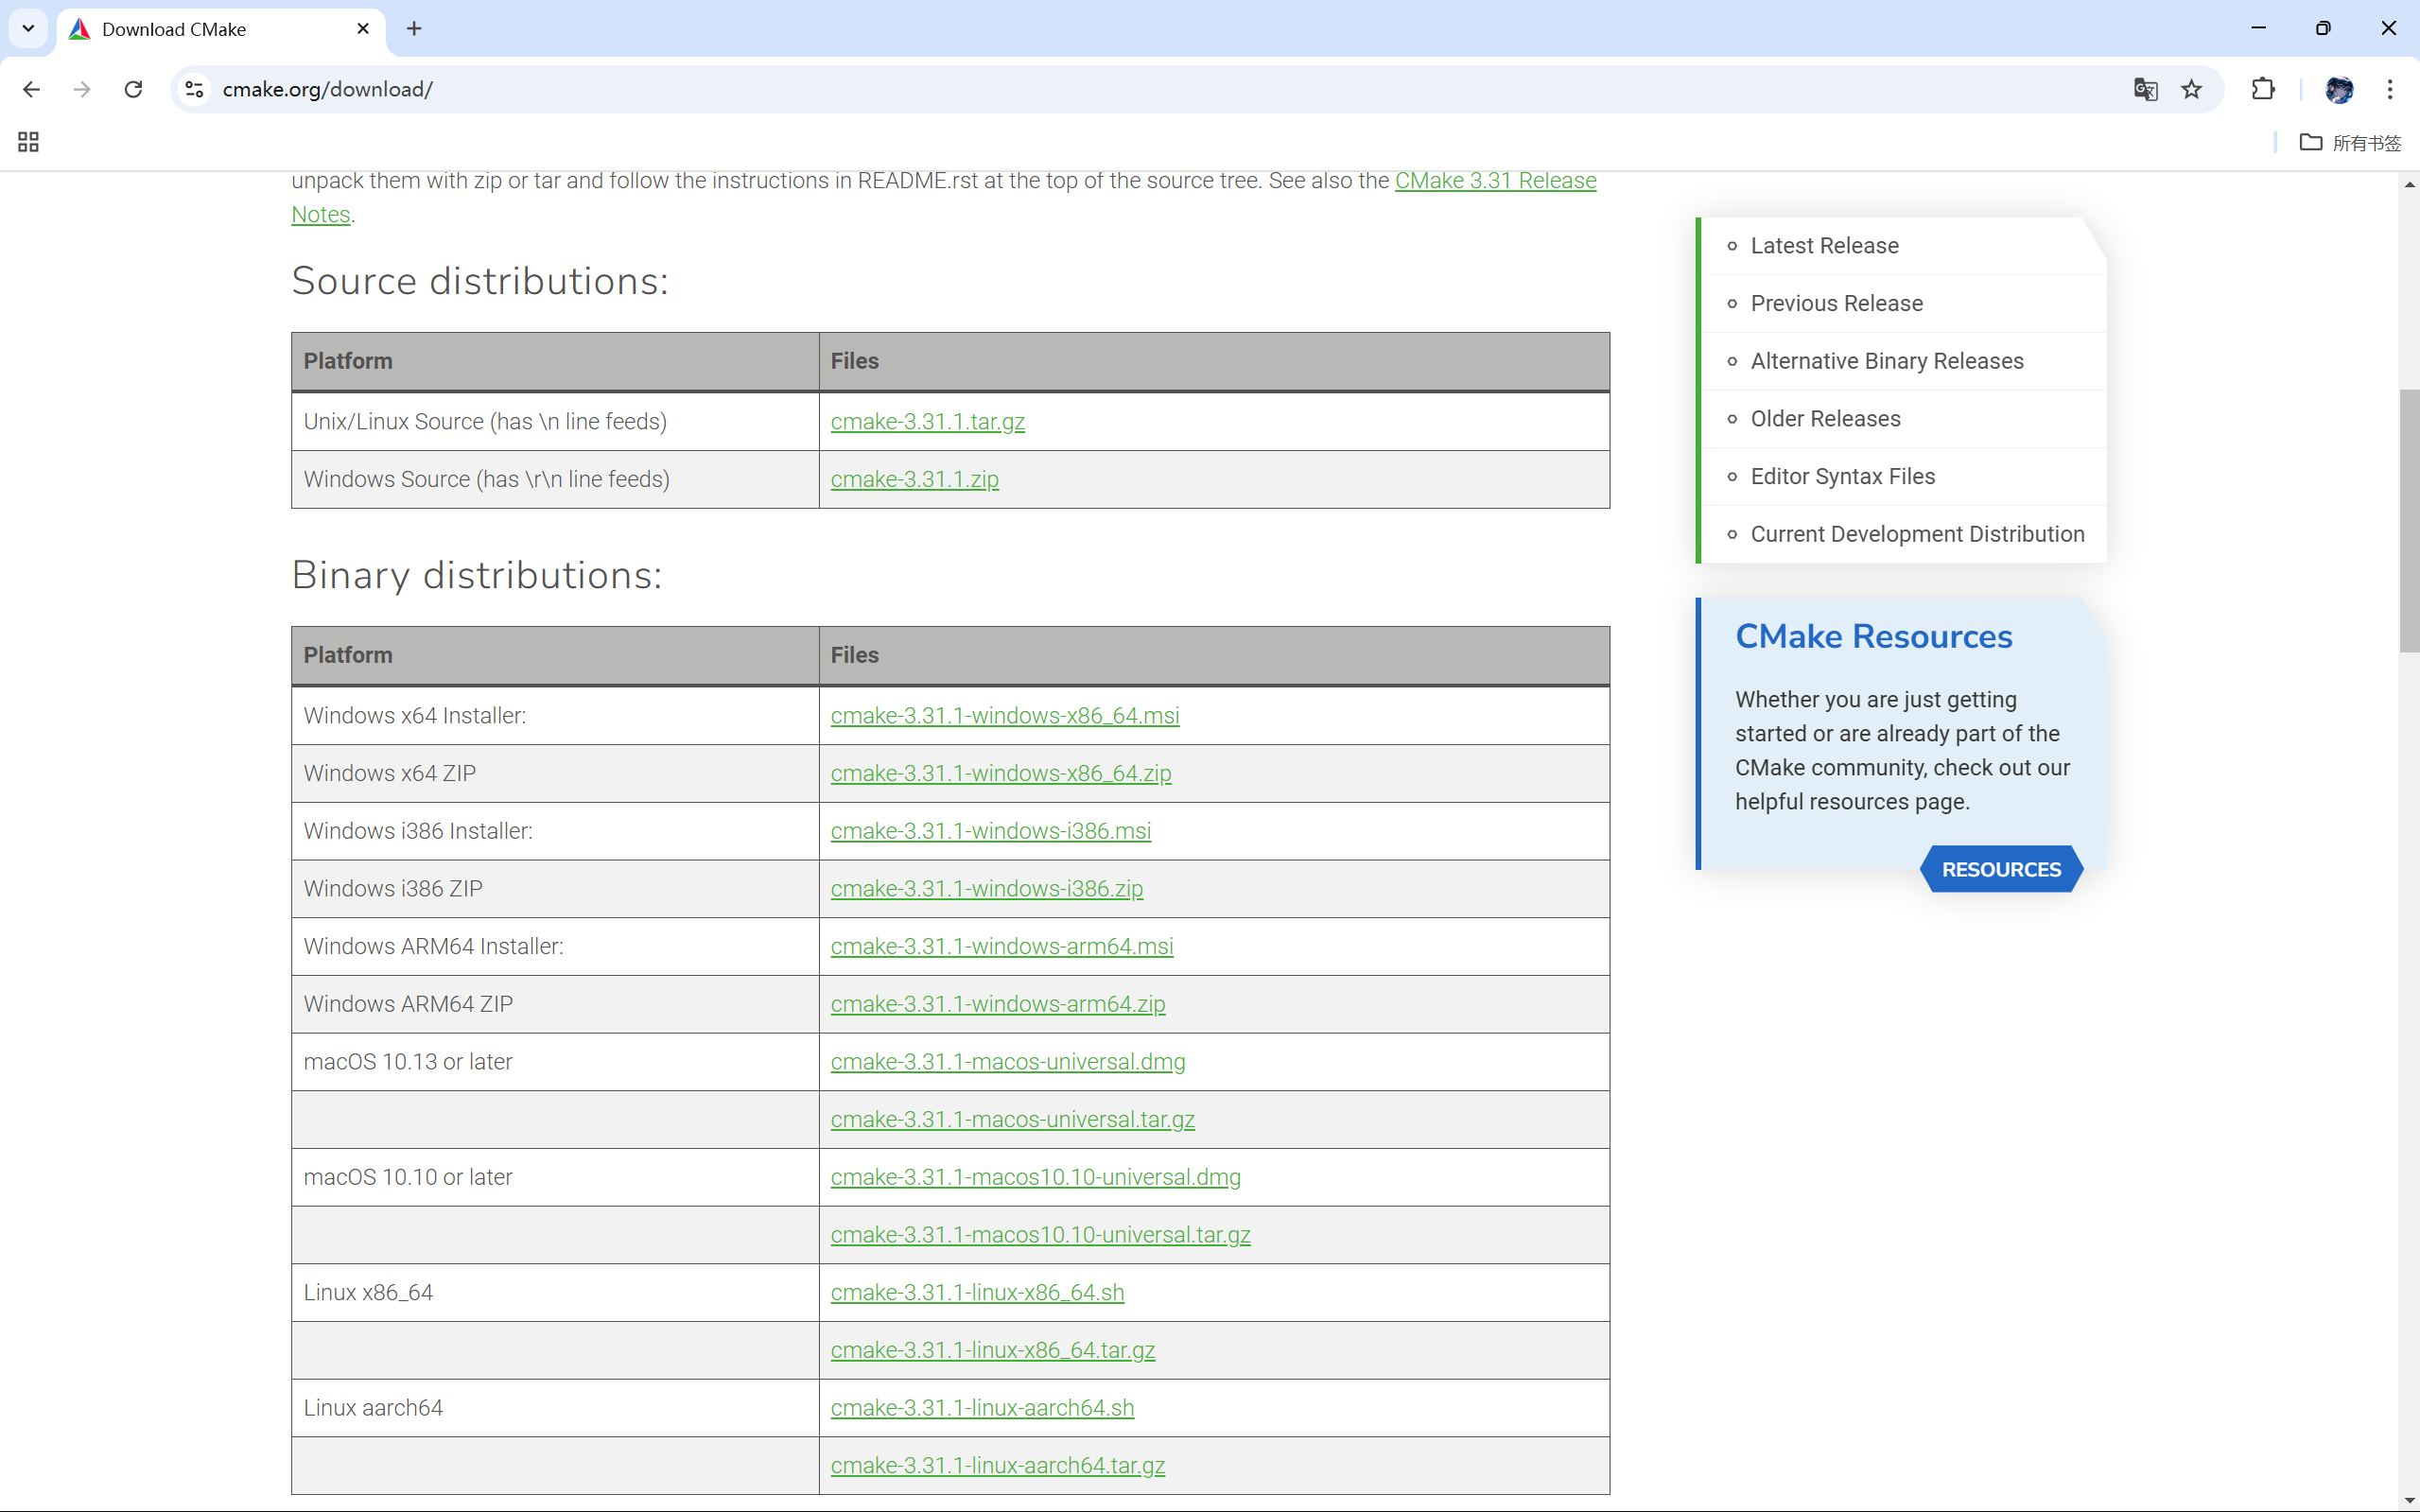Open the Extensions puzzle icon
This screenshot has height=1512, width=2420.
2263,89
